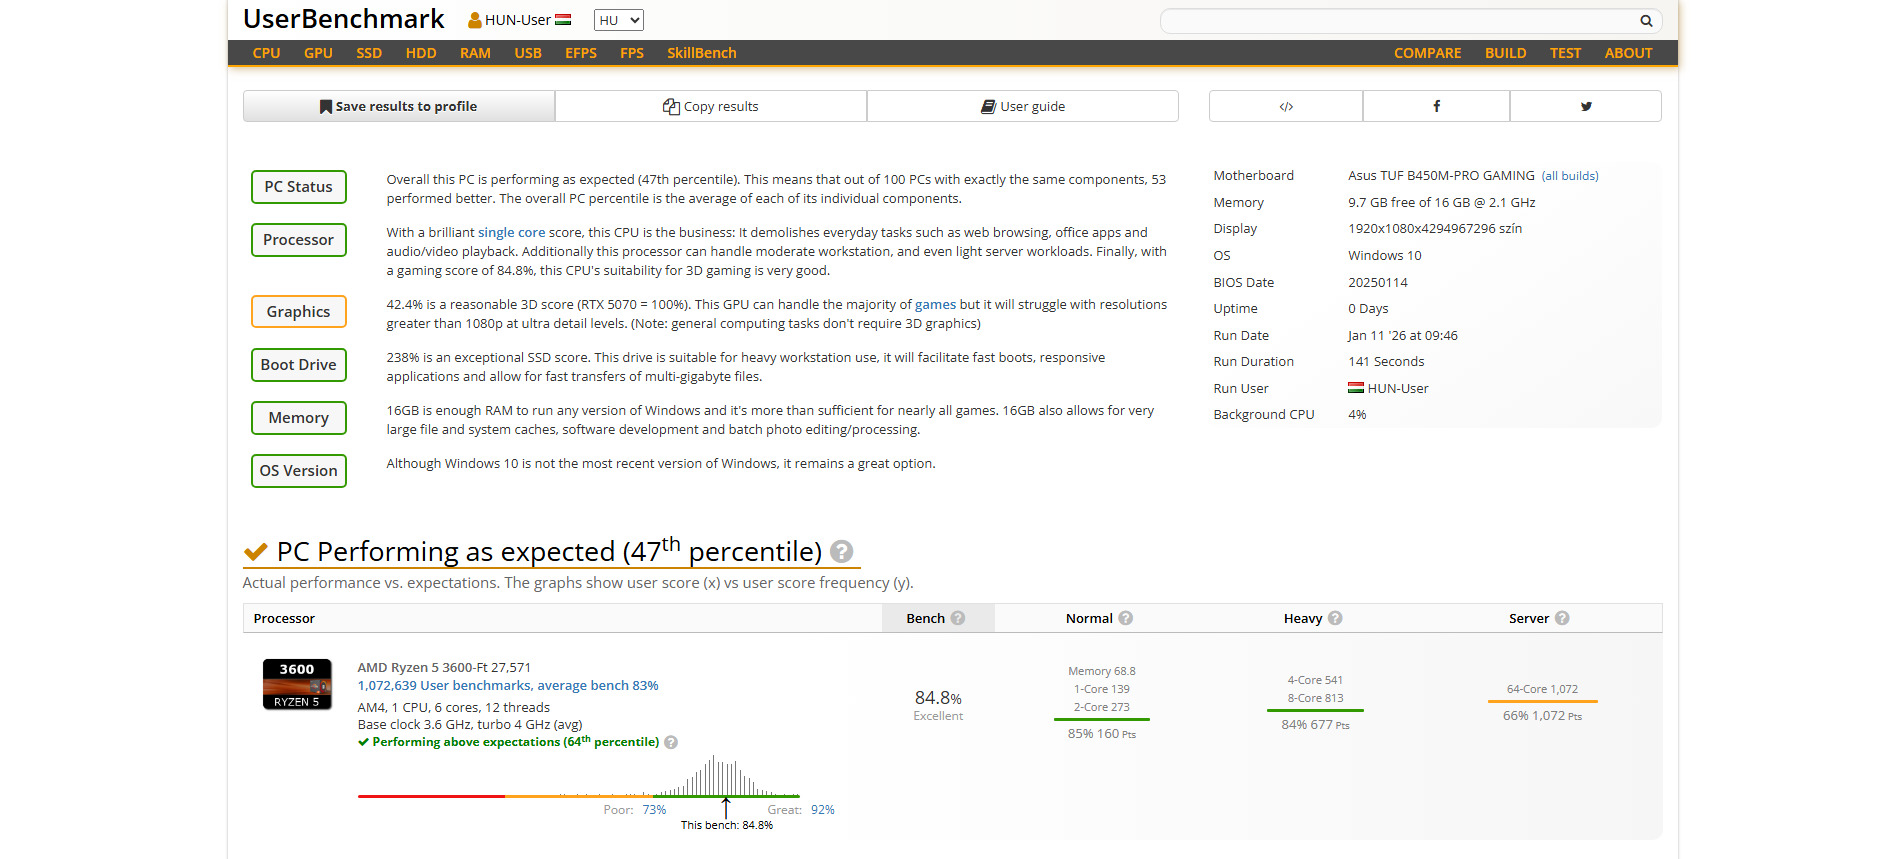This screenshot has height=859, width=1899.
Task: Click the Poor 73% link
Action: (654, 810)
